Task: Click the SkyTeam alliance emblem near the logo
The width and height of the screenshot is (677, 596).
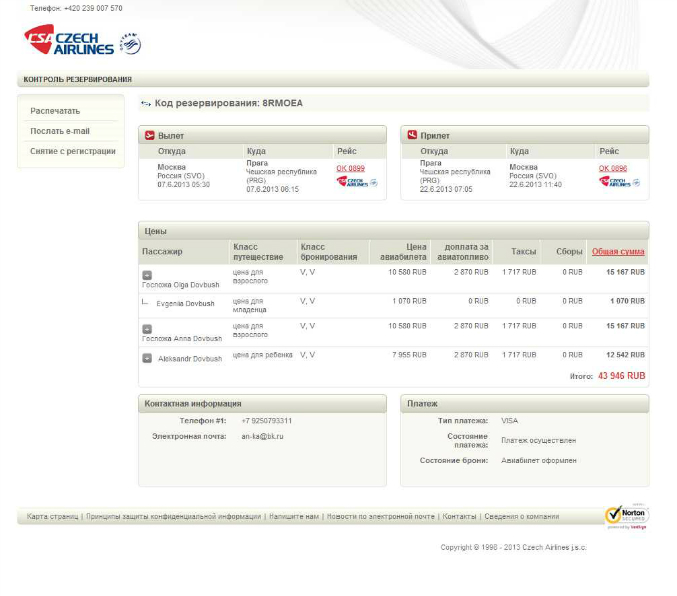Action: pyautogui.click(x=131, y=43)
